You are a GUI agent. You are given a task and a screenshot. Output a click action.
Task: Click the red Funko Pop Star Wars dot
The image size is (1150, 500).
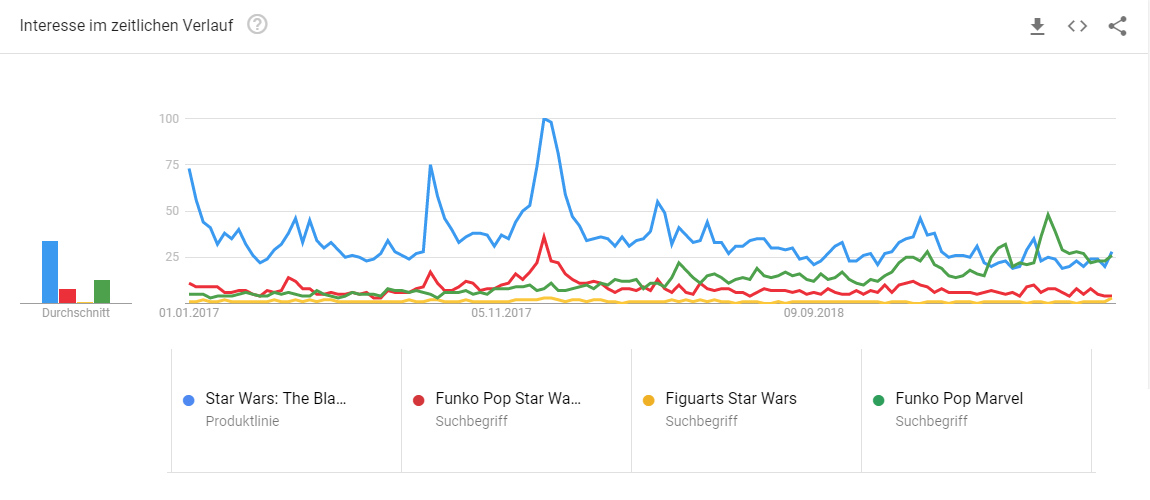tap(419, 400)
